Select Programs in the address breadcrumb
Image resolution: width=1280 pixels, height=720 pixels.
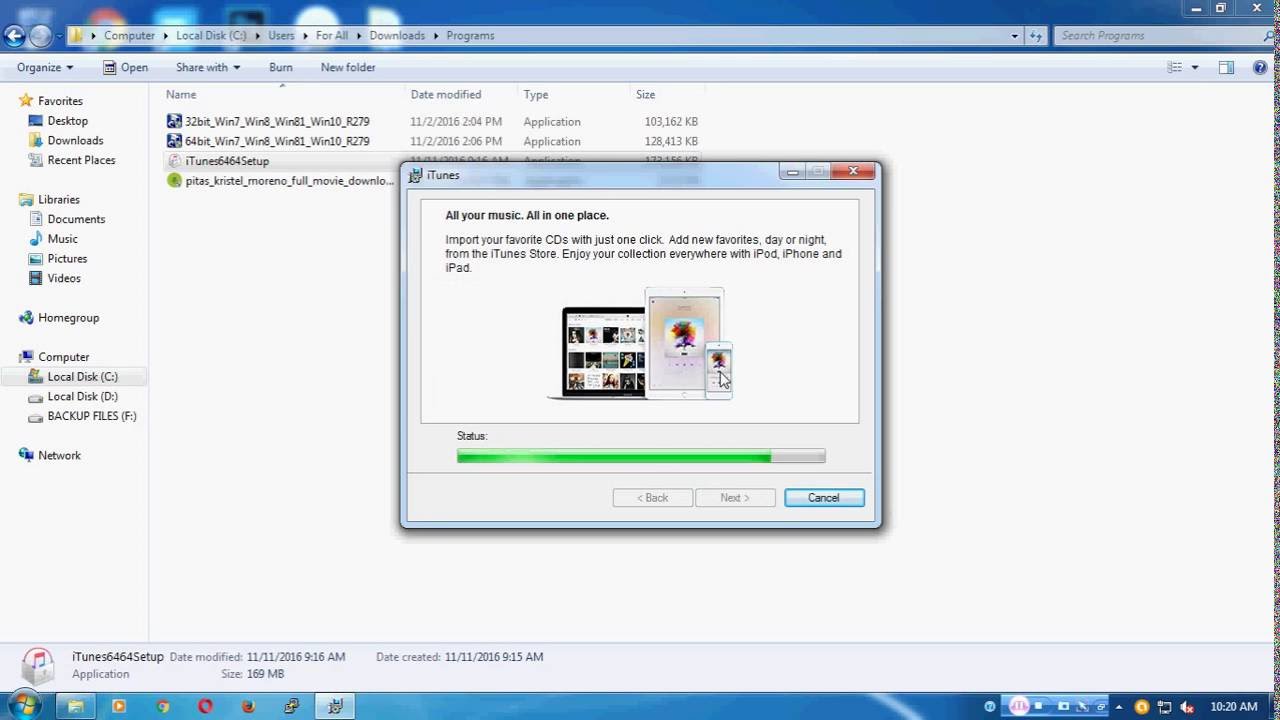point(470,36)
